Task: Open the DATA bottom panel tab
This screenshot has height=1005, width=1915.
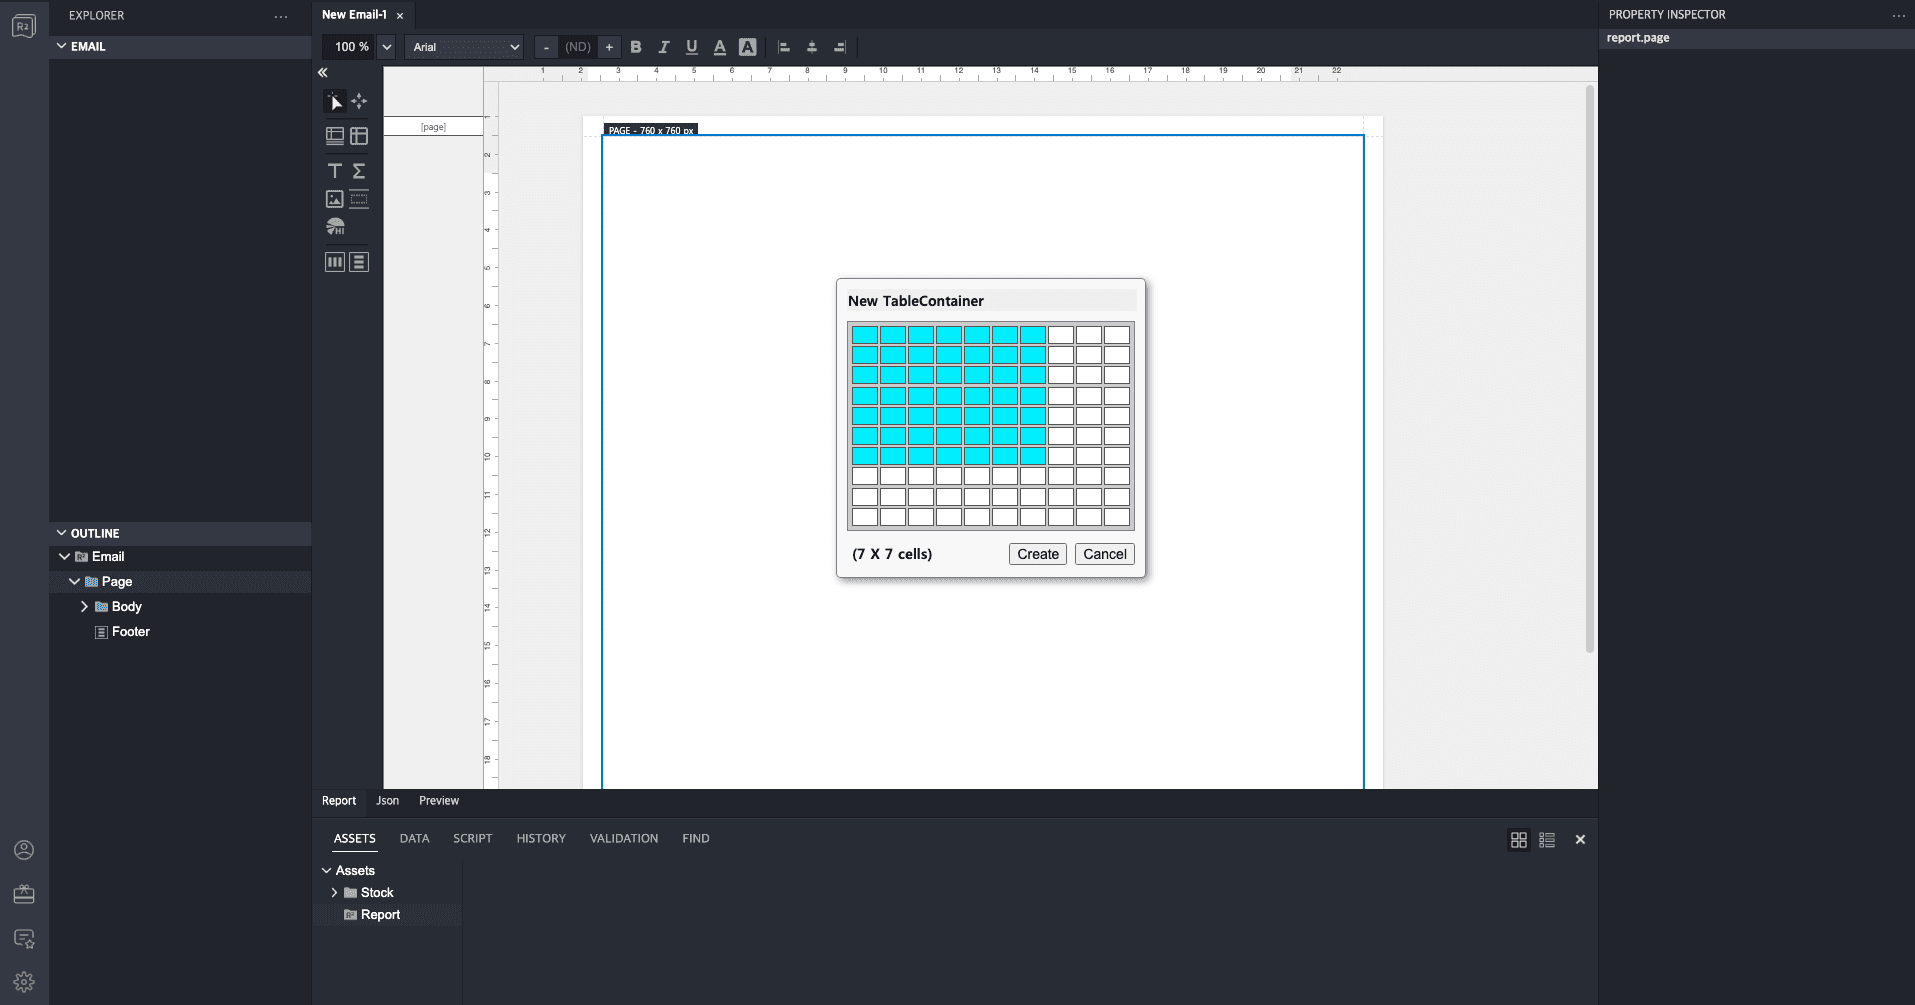Action: coord(414,838)
